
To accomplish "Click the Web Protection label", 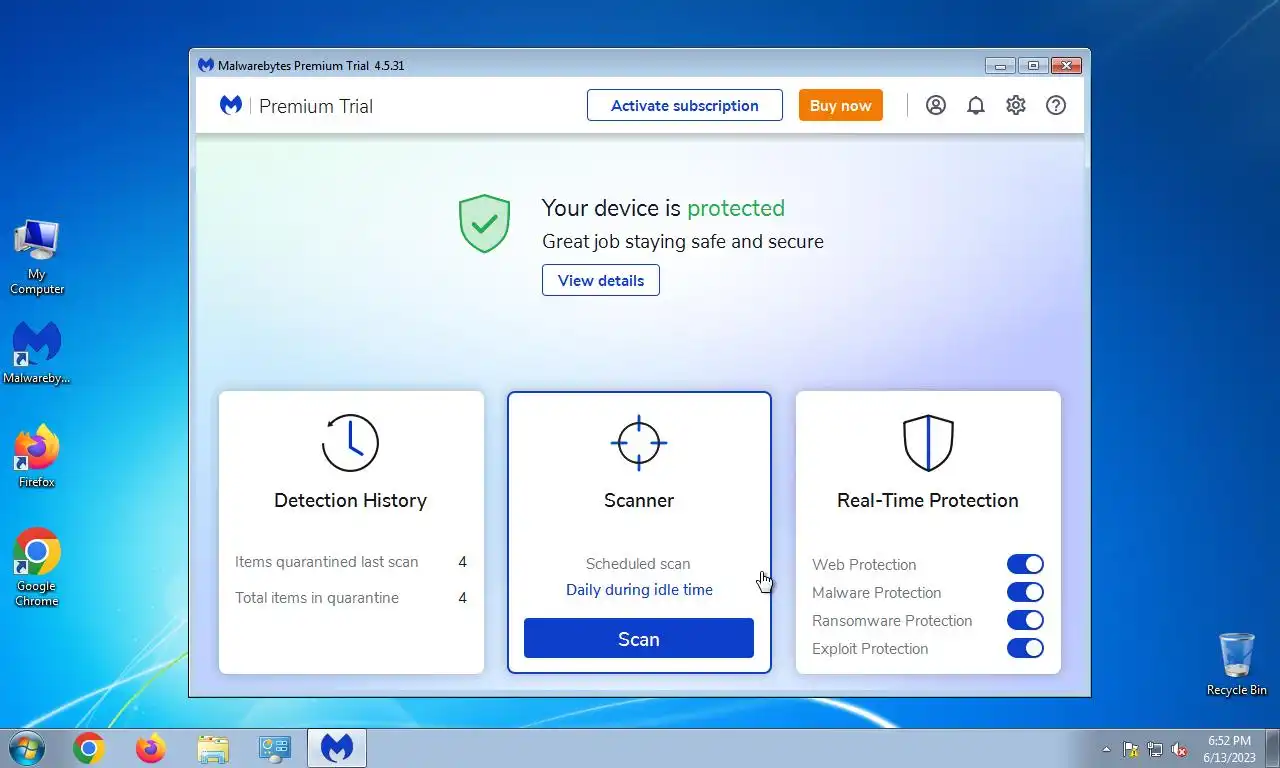I will point(864,564).
